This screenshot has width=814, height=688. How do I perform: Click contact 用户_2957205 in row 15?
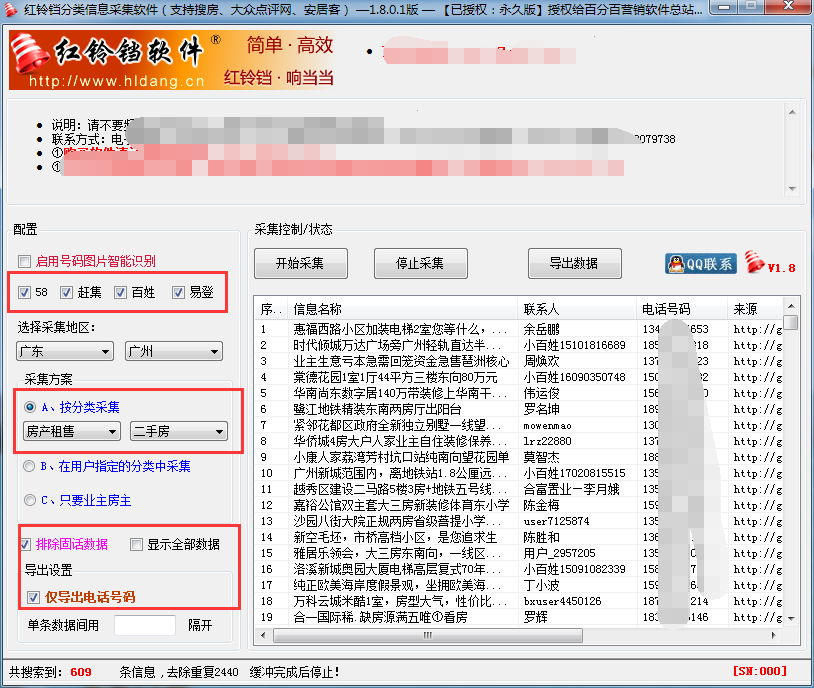tap(560, 554)
